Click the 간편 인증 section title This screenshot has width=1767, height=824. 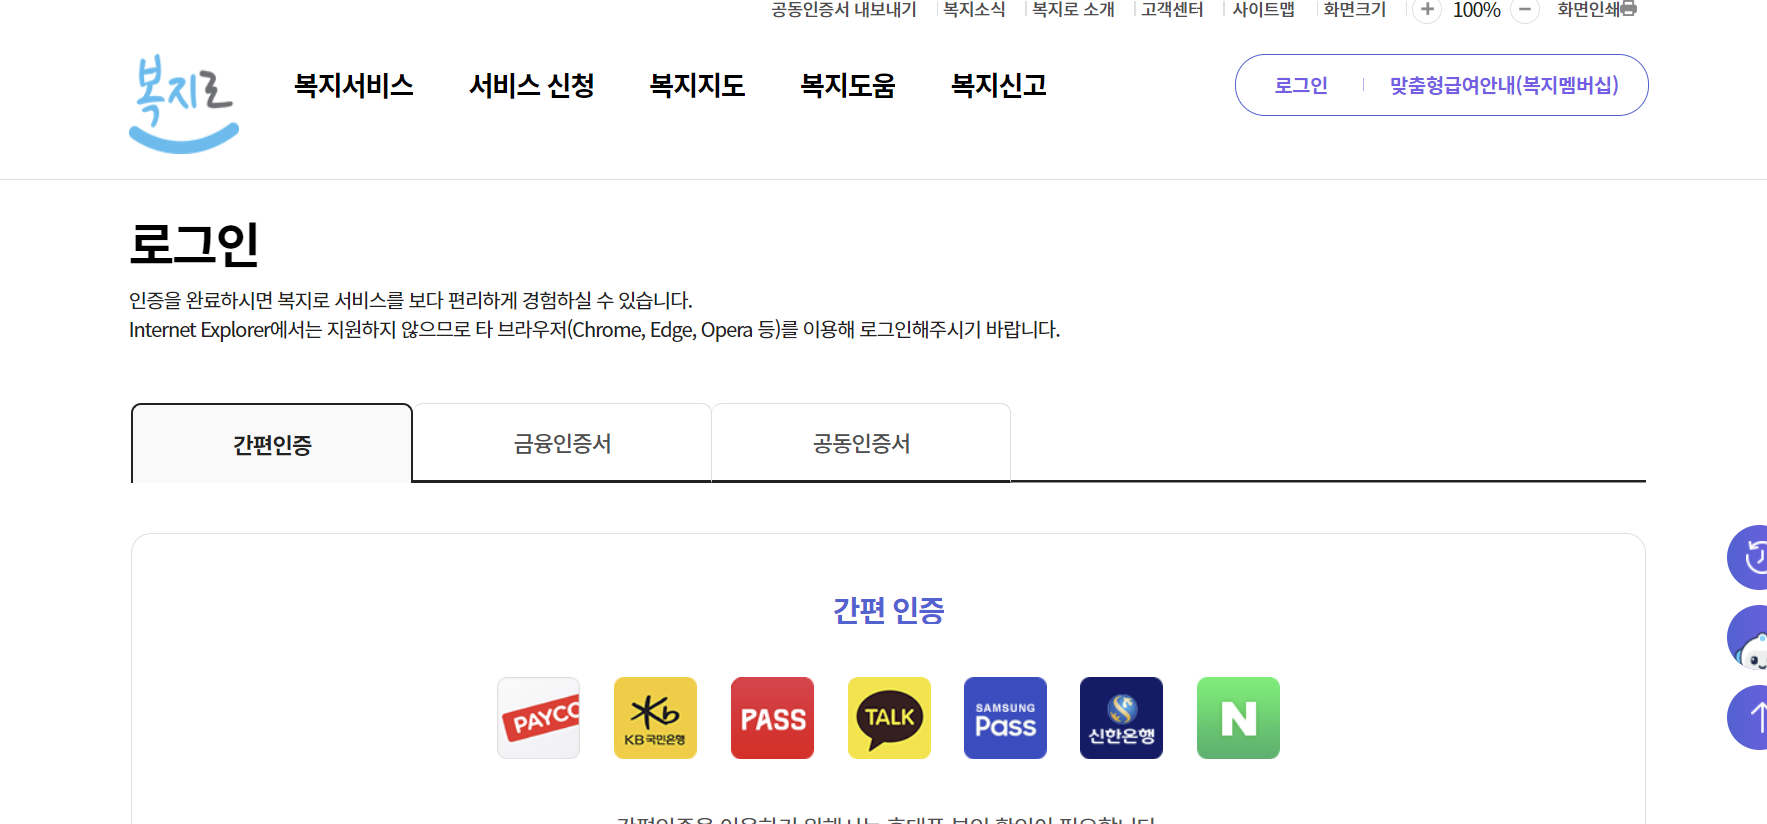[x=889, y=610]
